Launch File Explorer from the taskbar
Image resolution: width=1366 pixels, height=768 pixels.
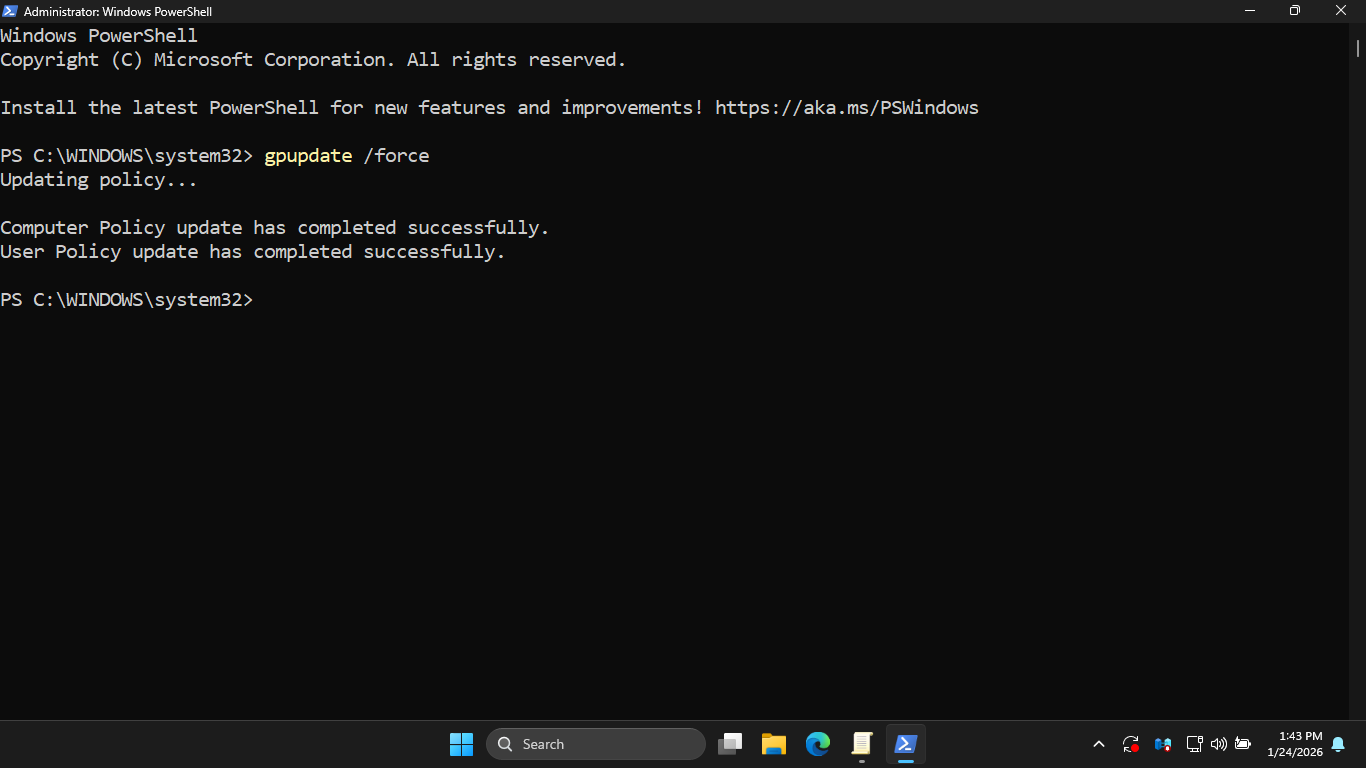[774, 744]
